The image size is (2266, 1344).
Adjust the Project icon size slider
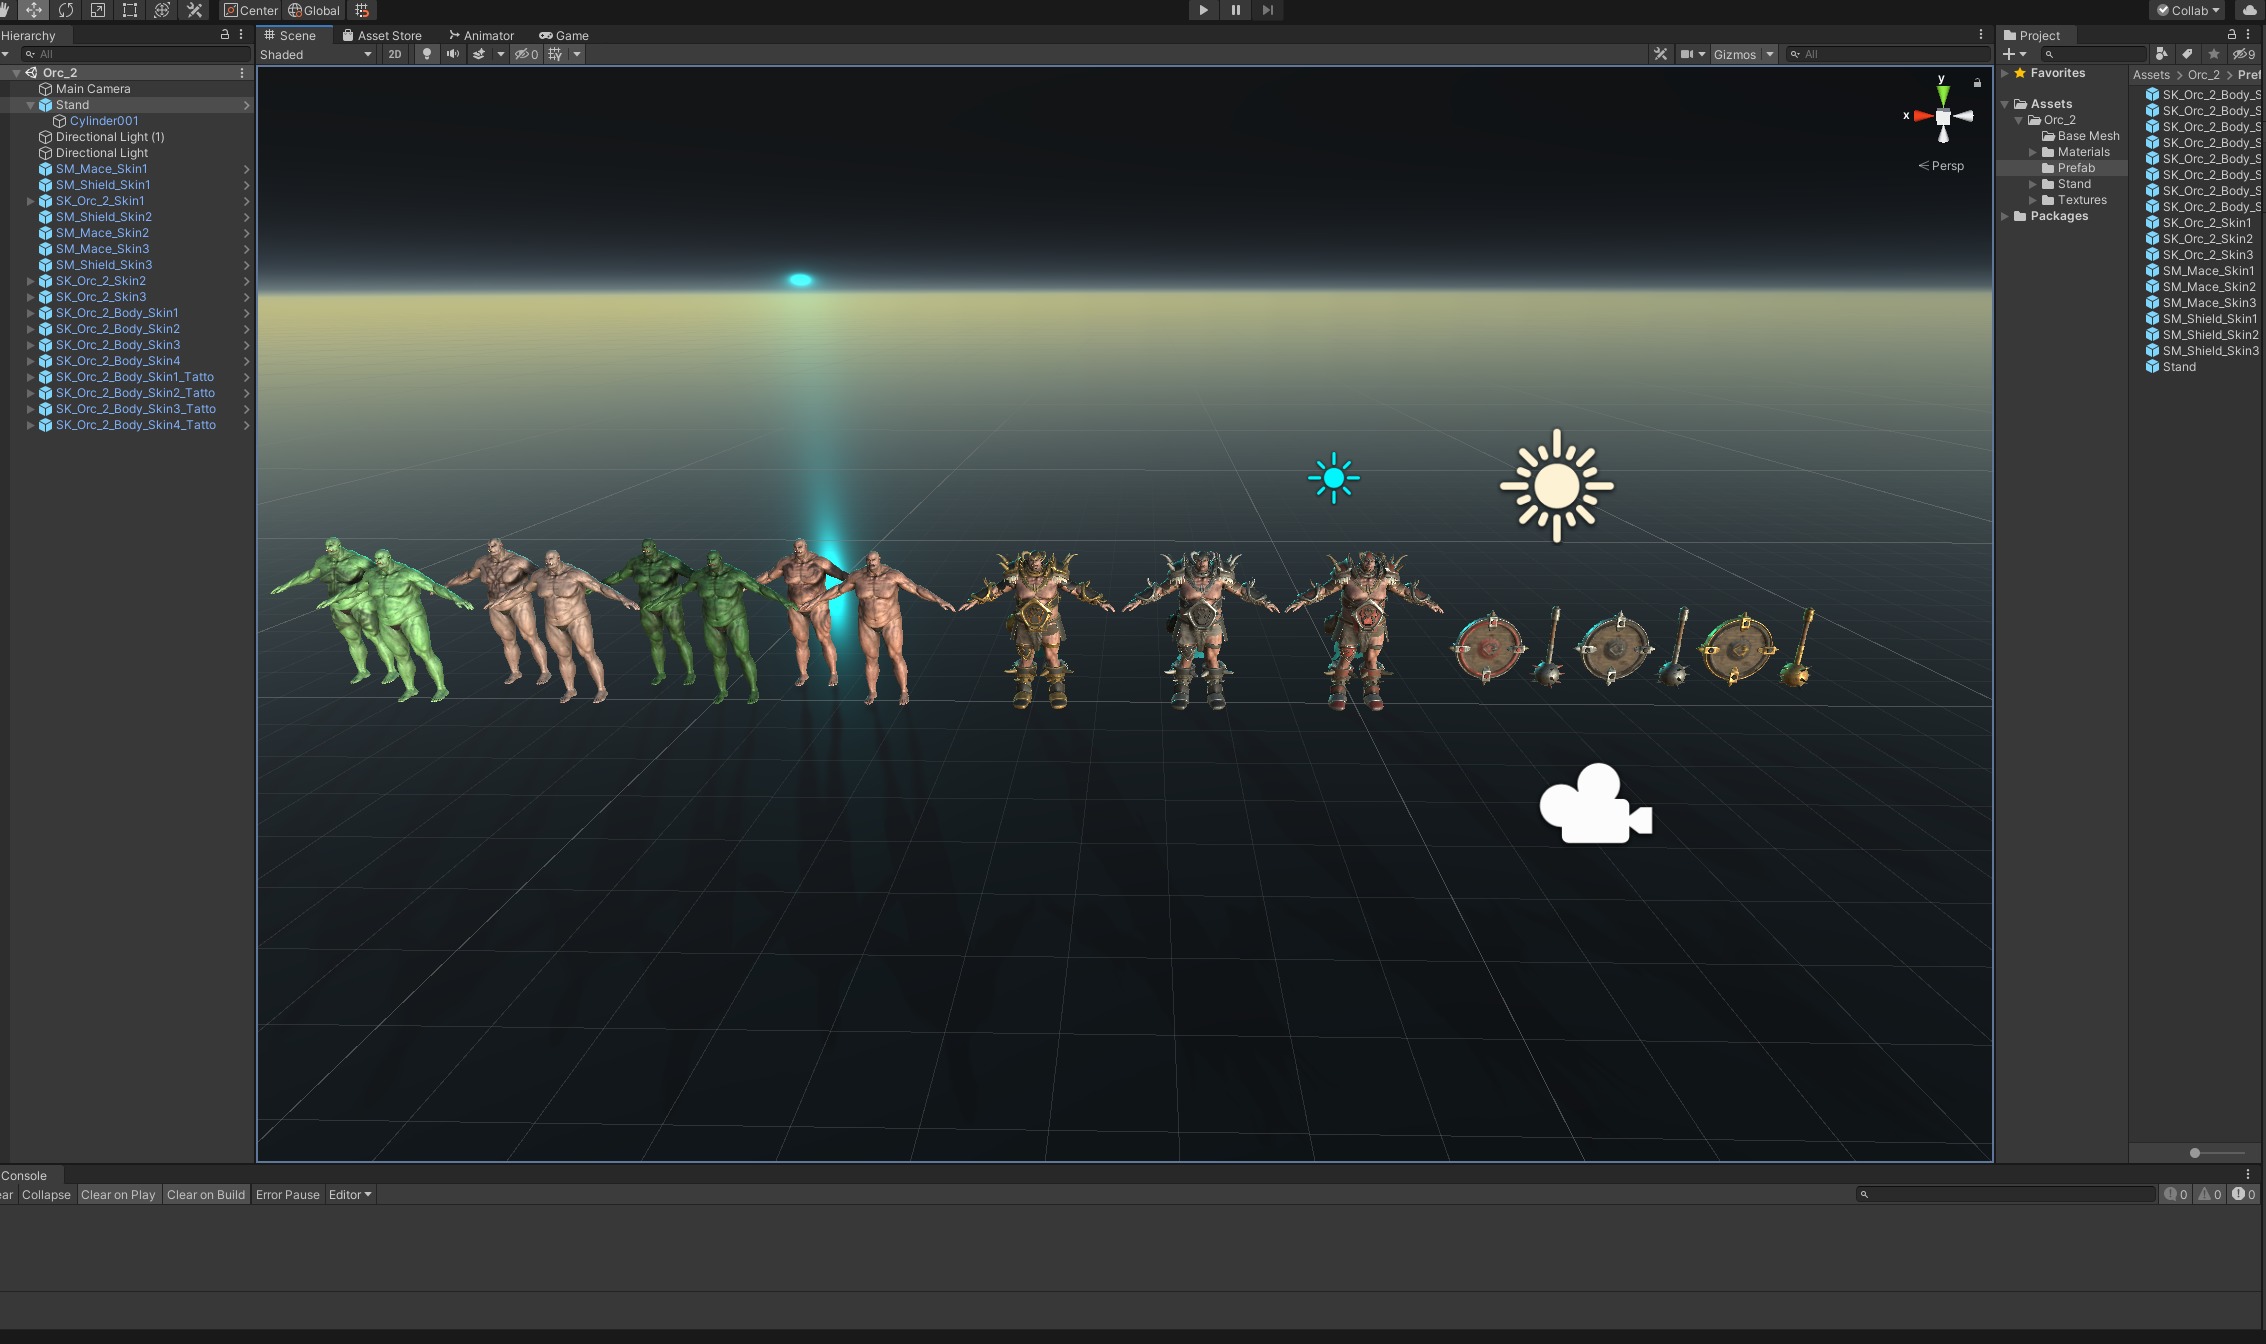coord(2195,1153)
